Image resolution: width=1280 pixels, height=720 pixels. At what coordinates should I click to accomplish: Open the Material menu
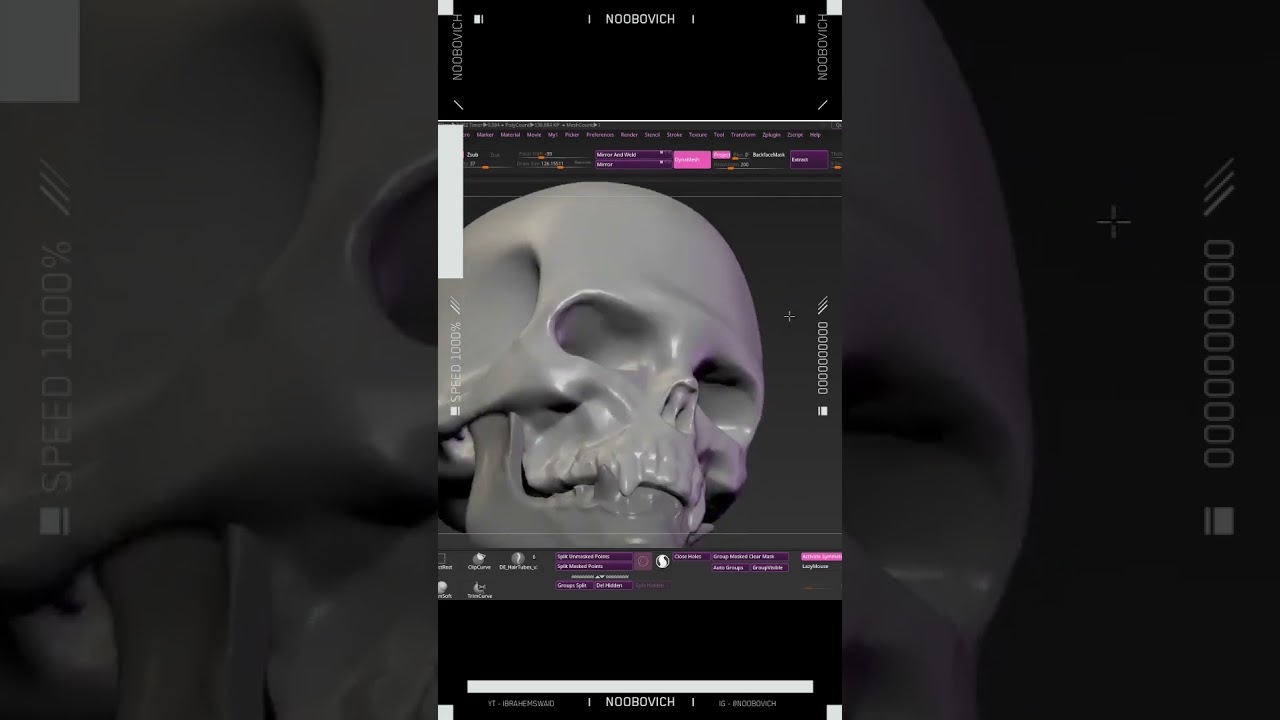[510, 134]
